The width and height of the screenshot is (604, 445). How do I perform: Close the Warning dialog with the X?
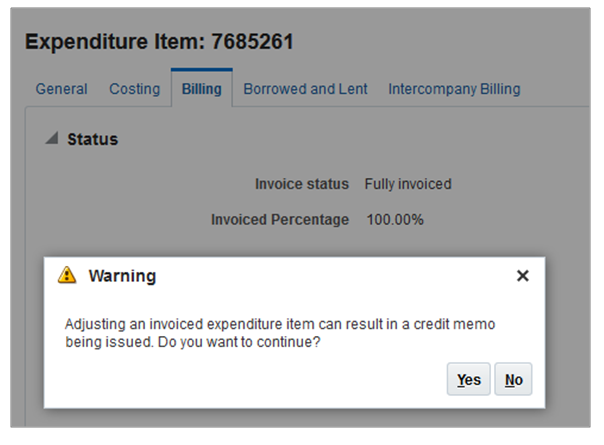(x=522, y=276)
